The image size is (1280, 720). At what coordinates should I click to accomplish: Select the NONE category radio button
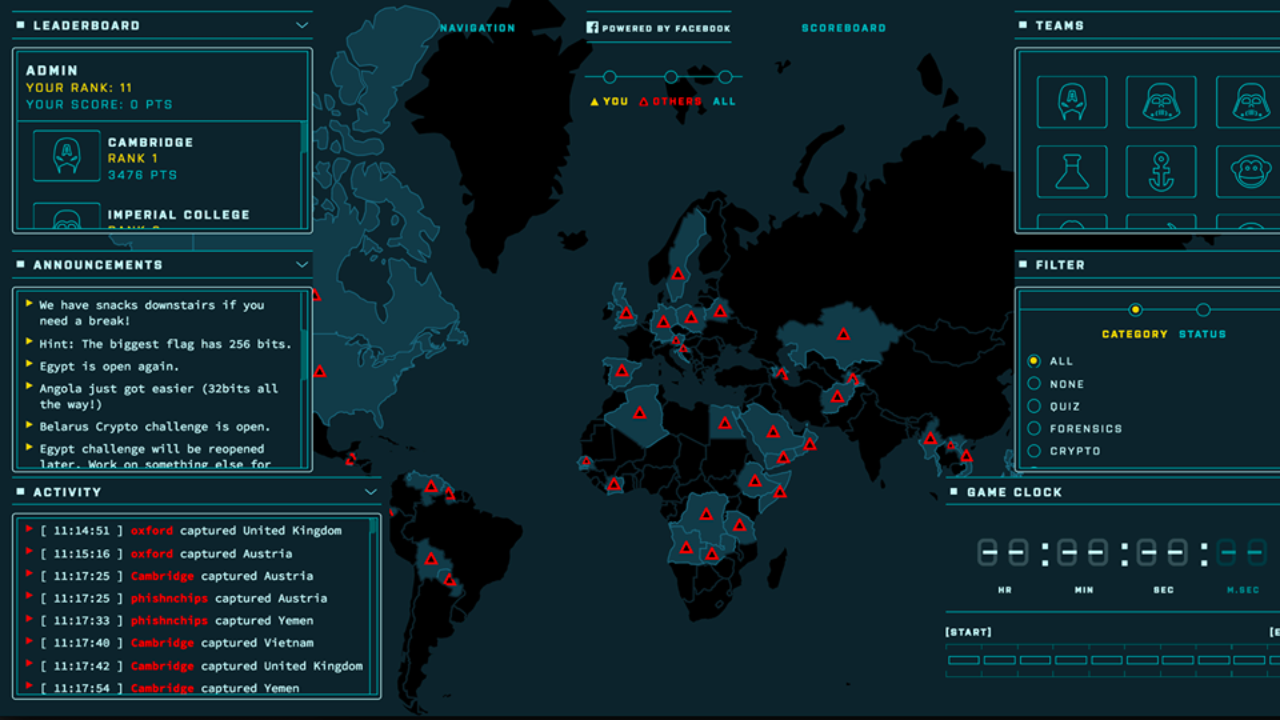click(1034, 384)
